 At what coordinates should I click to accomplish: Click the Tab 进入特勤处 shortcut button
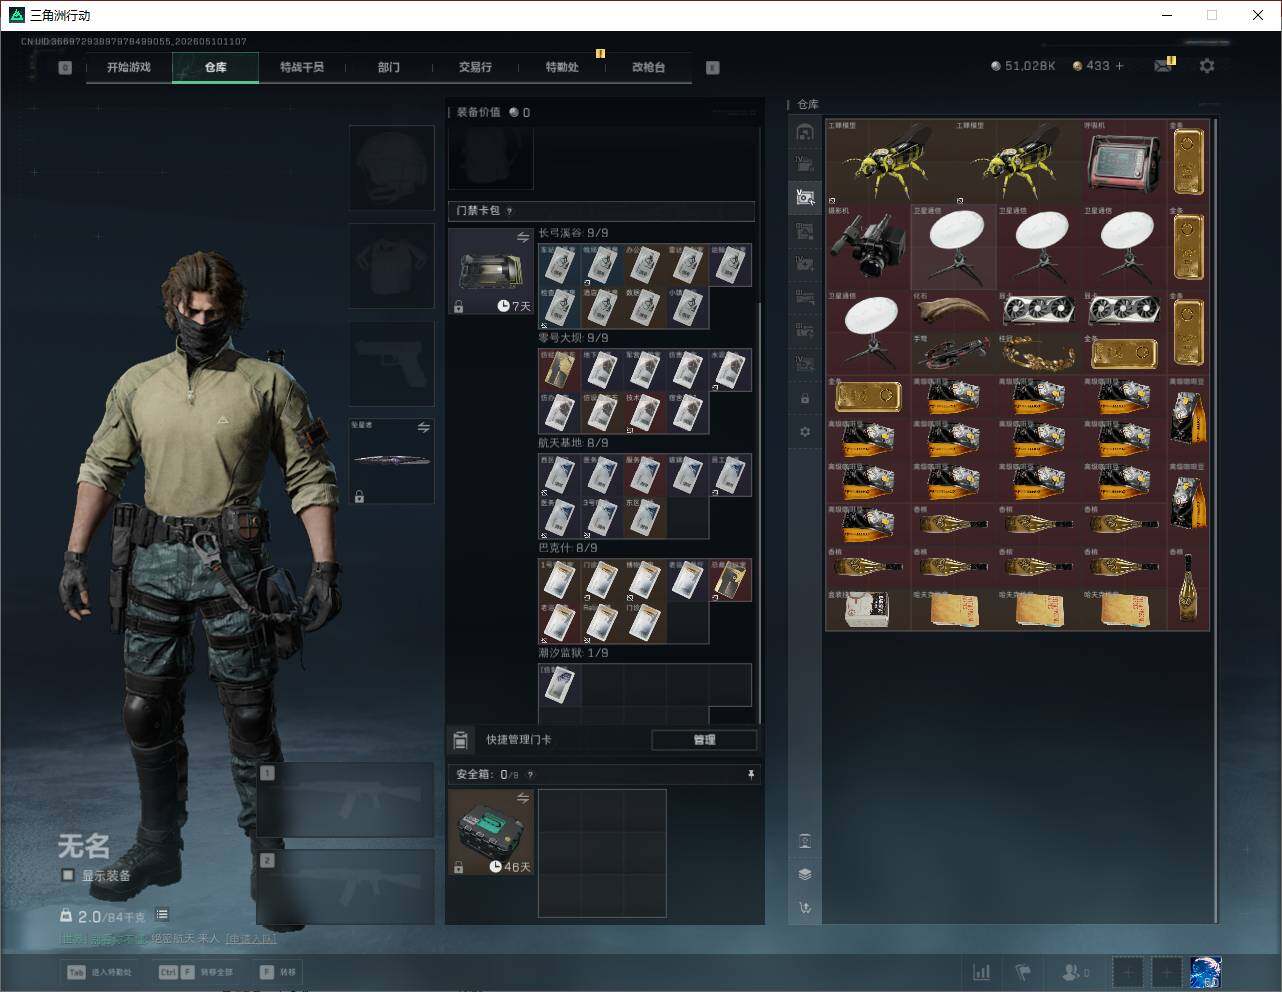coord(99,972)
